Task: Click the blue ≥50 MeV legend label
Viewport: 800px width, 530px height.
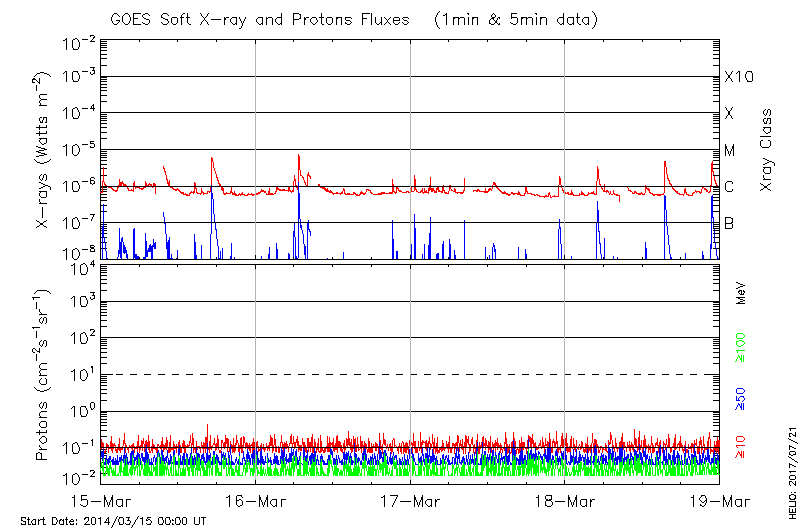Action: pos(741,399)
